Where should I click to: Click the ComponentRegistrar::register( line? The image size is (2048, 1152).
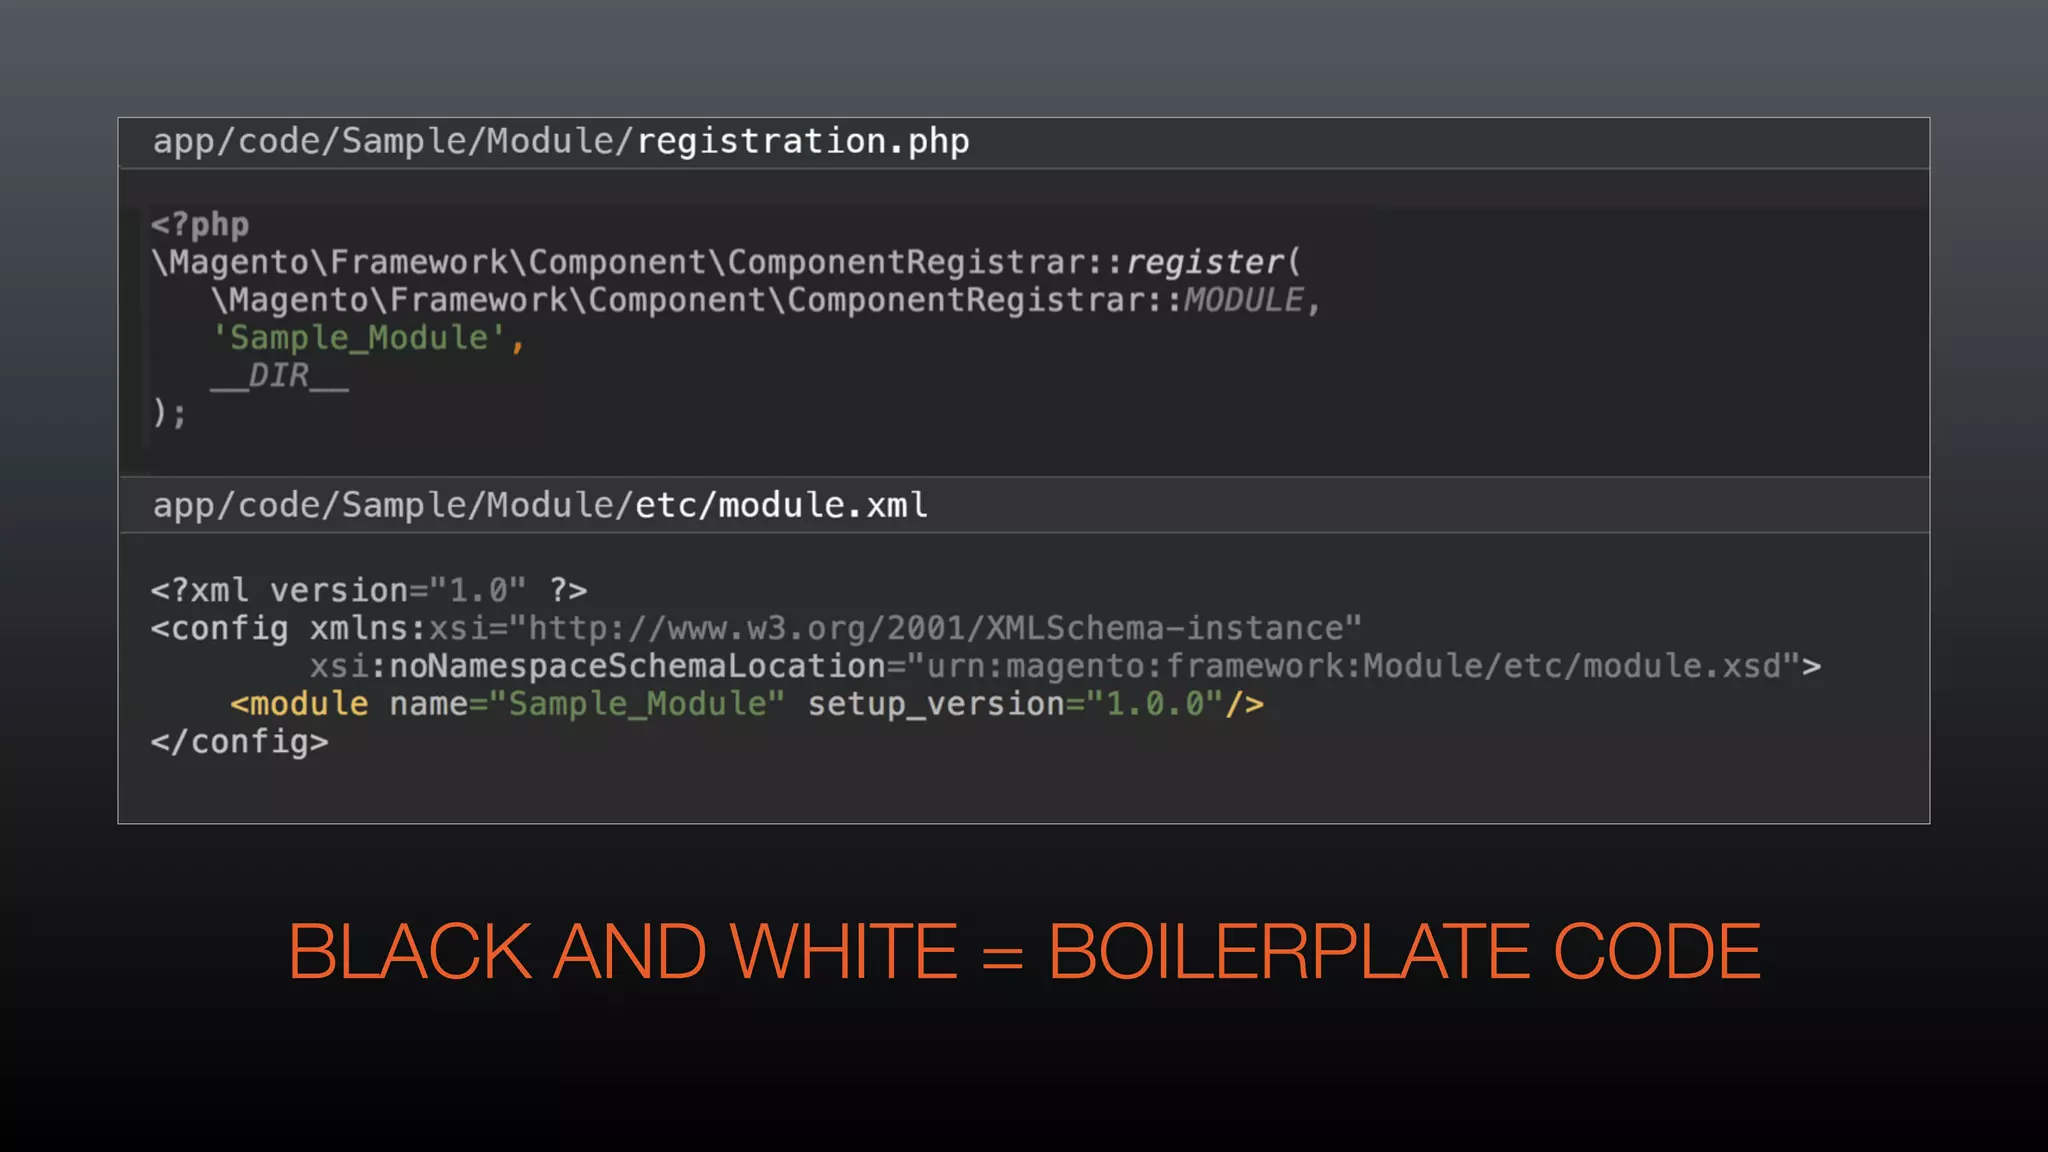click(x=726, y=262)
